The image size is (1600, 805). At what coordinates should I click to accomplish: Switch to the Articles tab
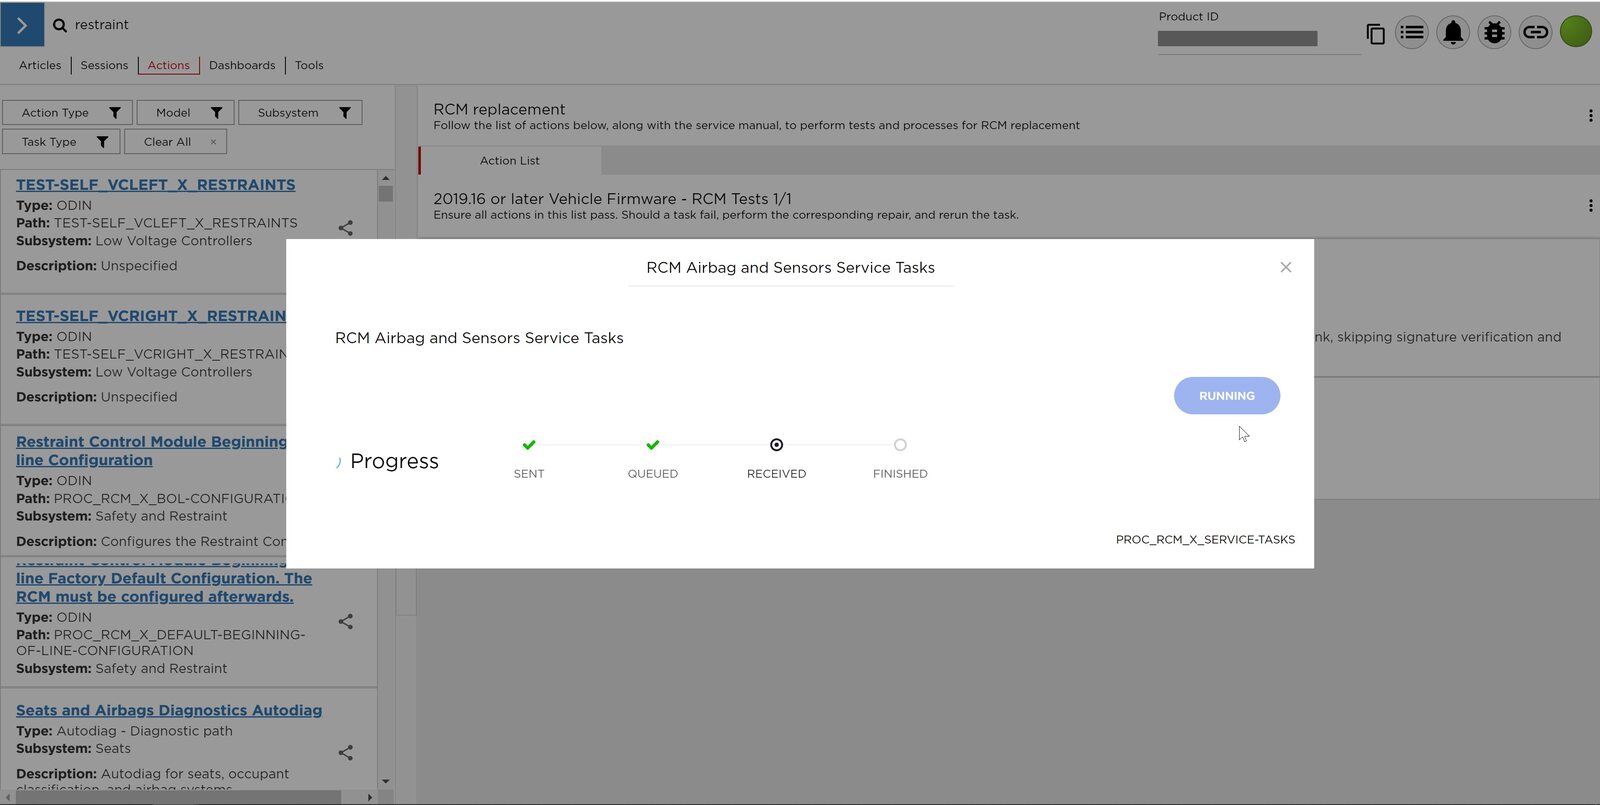click(40, 65)
